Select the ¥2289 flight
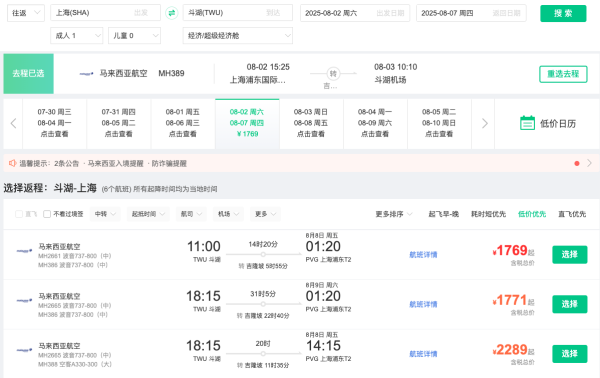Screen dimensions: 600x378 point(570,354)
